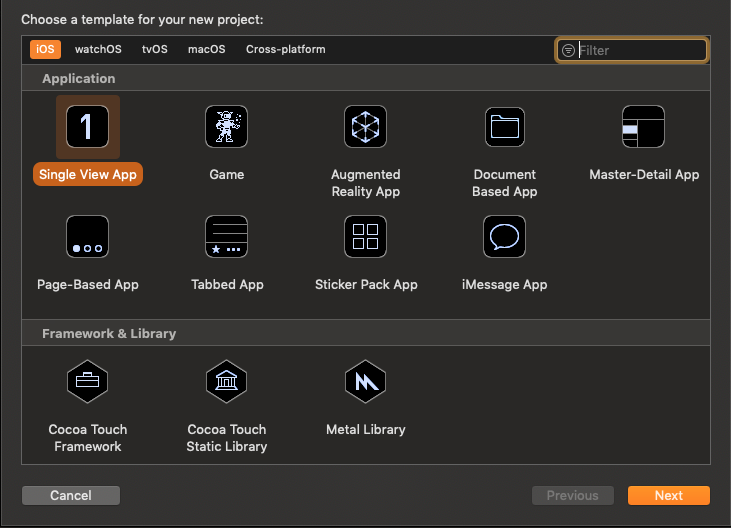Choose the Cocoa Touch Framework icon
Image resolution: width=731 pixels, height=528 pixels.
pyautogui.click(x=88, y=382)
